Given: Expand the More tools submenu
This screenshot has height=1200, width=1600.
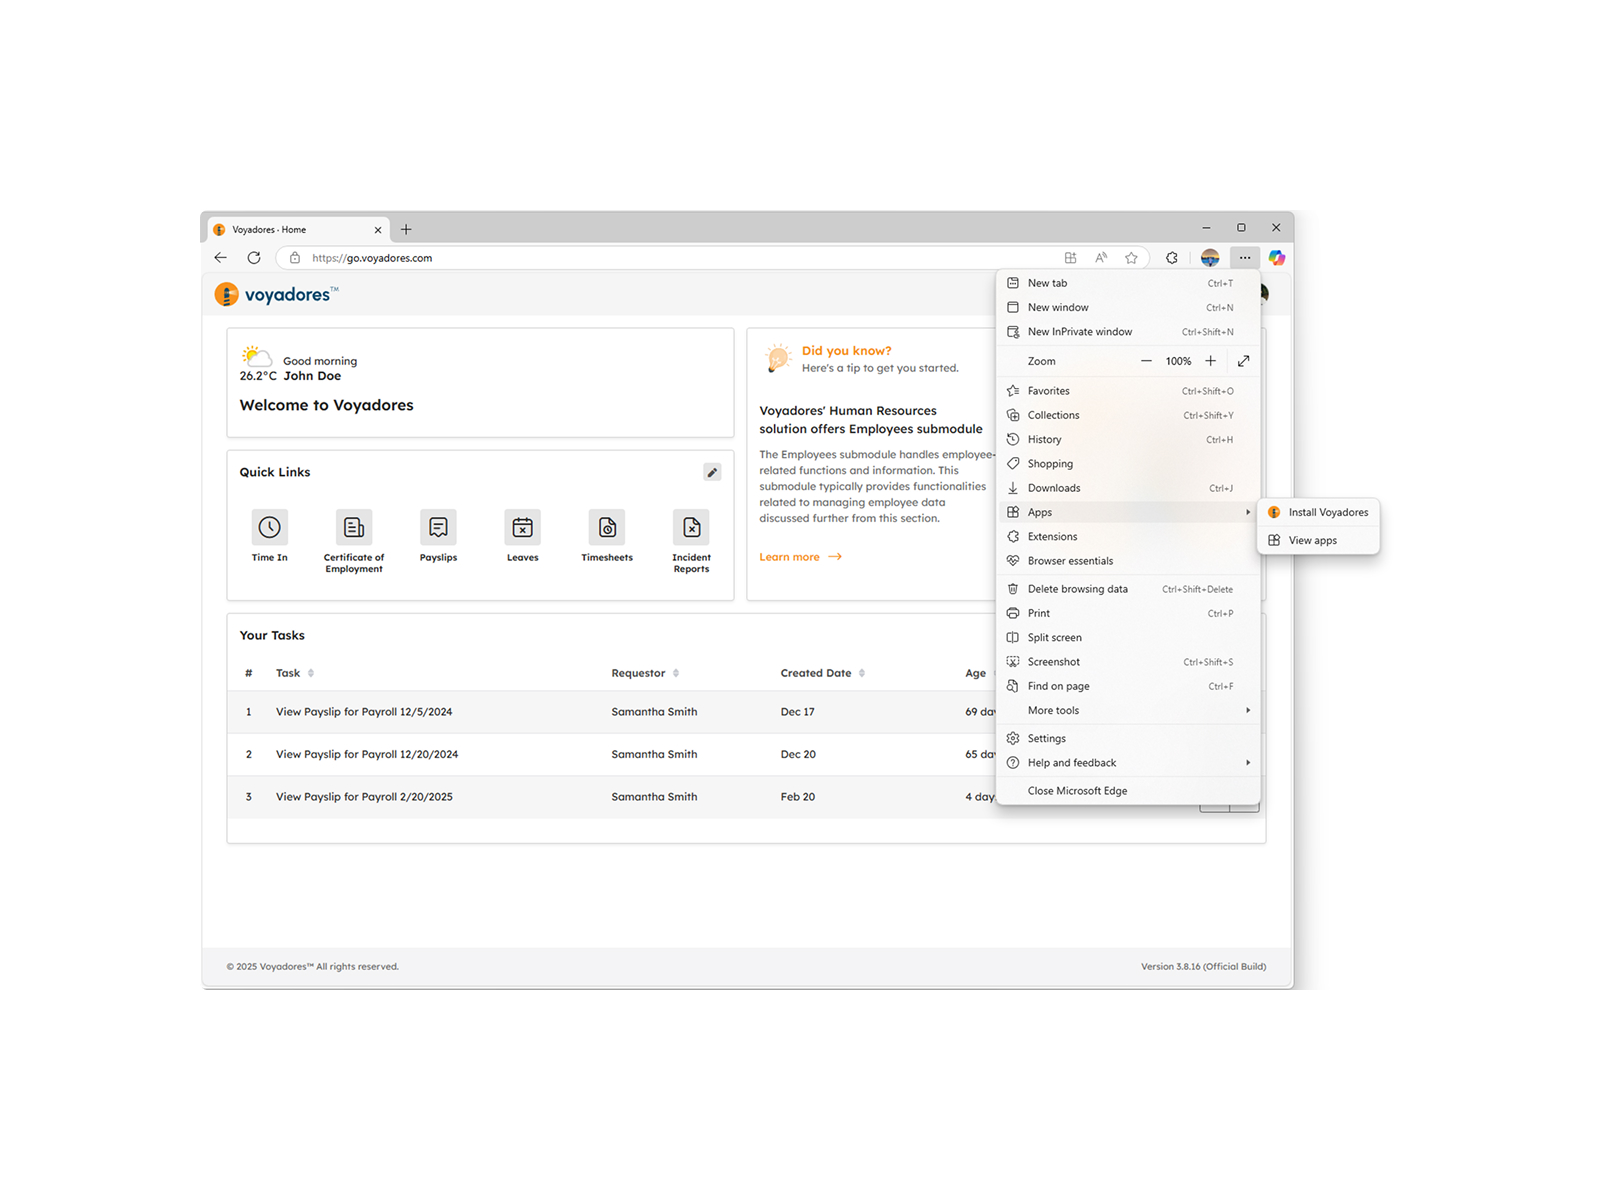Looking at the screenshot, I should (1128, 711).
